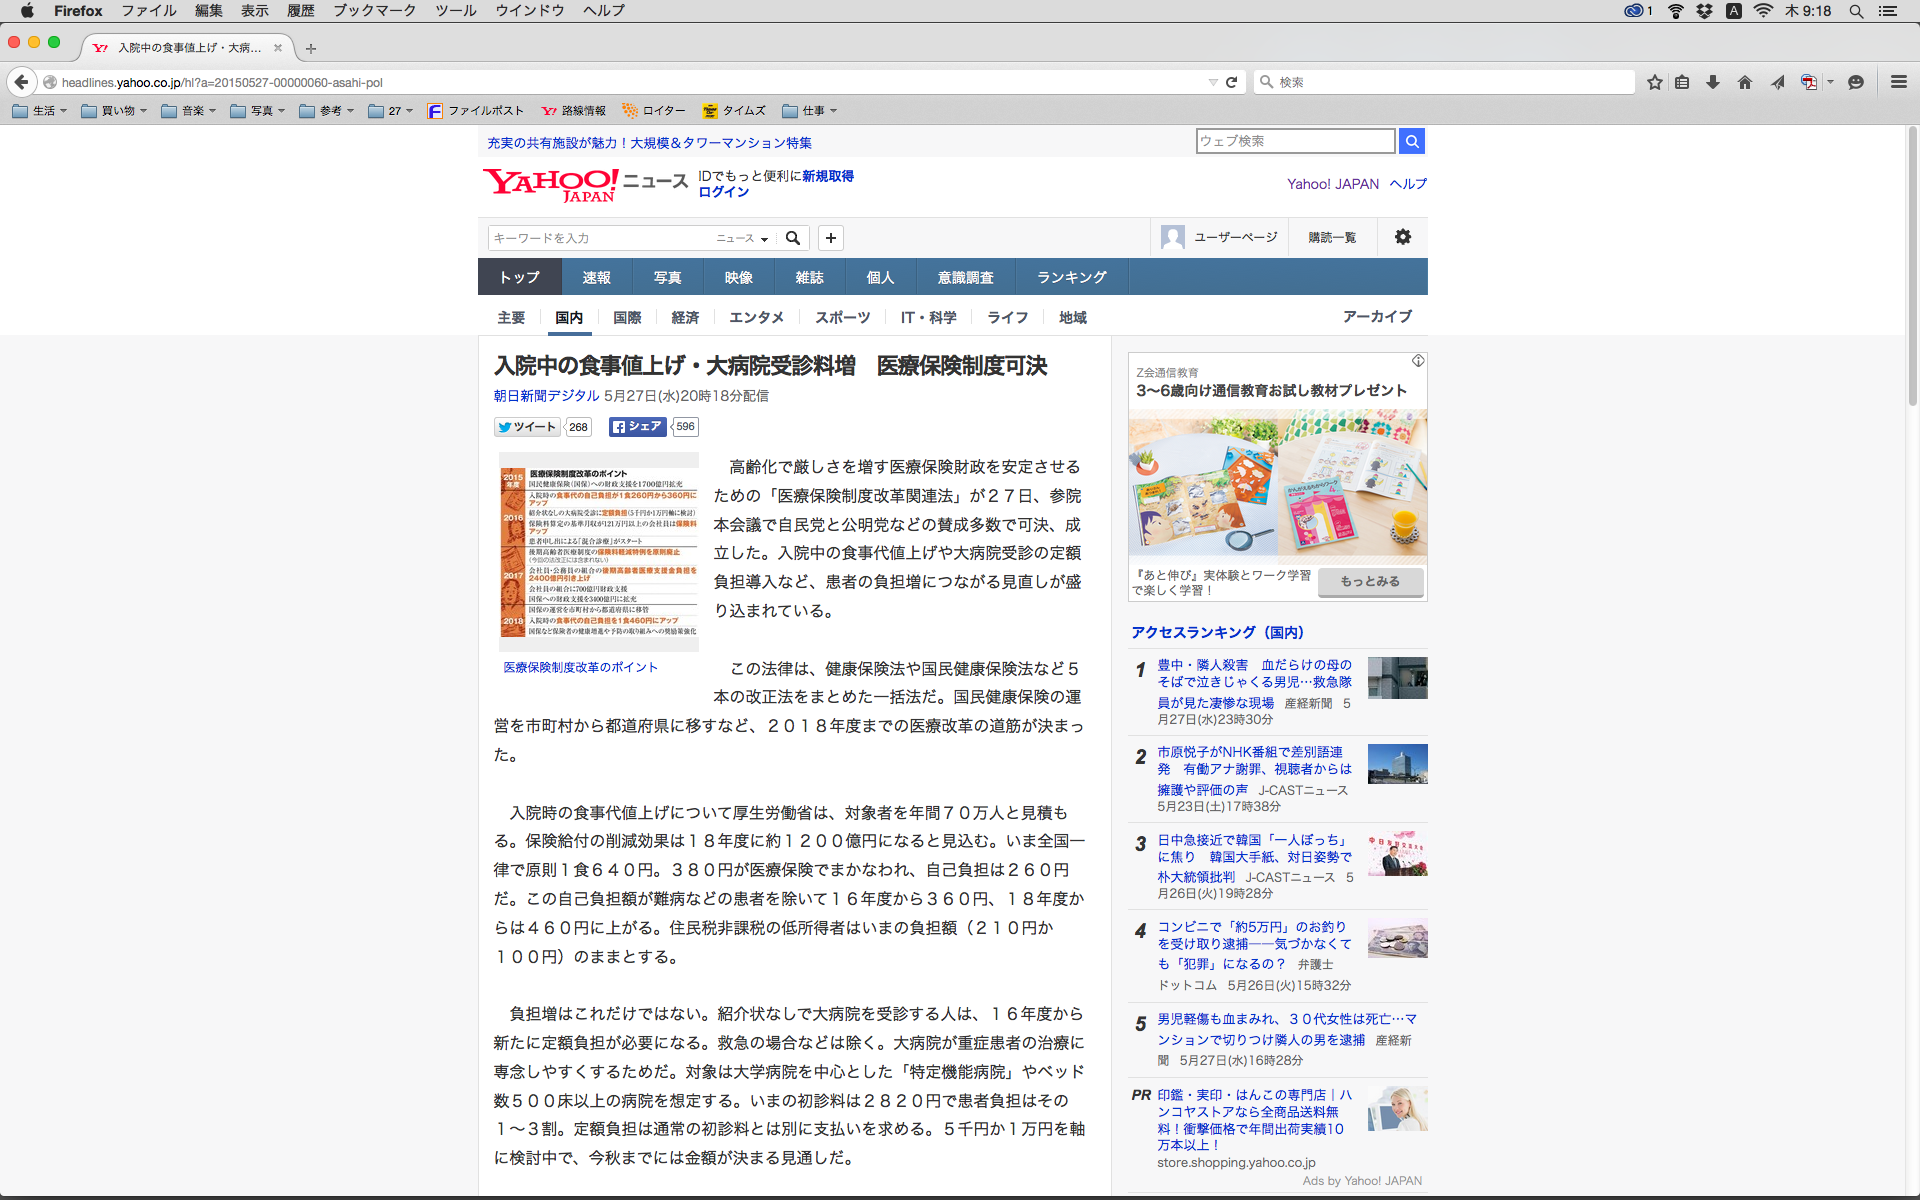The image size is (1920, 1200).
Task: Expand the PDF toolbar button dropdown arrow
Action: (1830, 82)
